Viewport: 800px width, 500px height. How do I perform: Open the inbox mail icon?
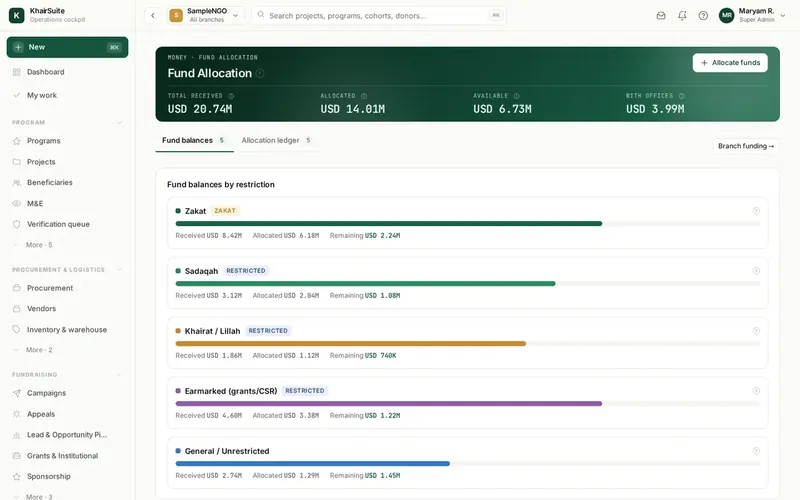click(661, 15)
